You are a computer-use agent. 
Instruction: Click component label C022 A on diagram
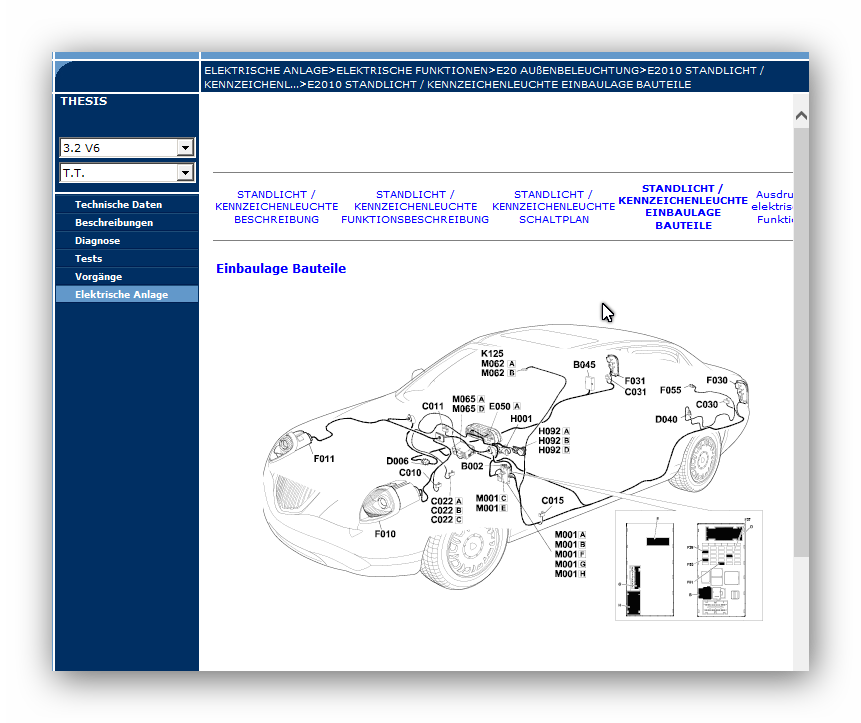click(446, 501)
